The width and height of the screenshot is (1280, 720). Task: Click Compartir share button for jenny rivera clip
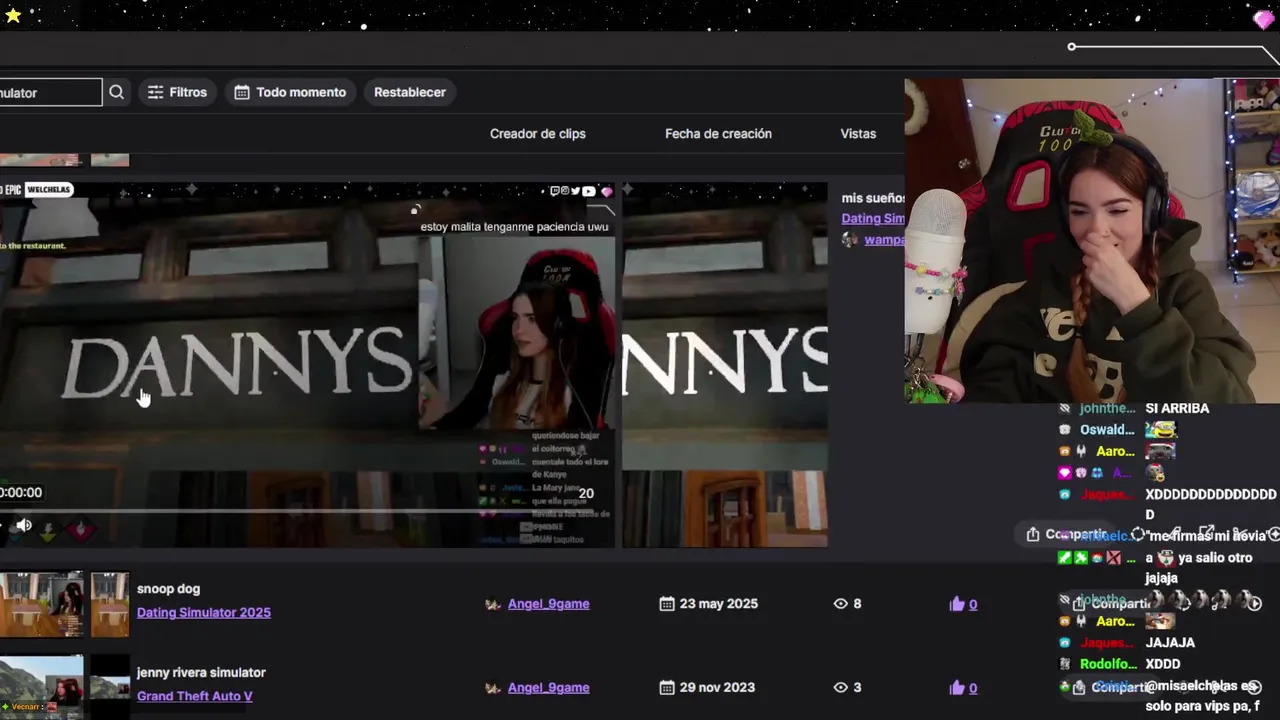pos(1110,688)
